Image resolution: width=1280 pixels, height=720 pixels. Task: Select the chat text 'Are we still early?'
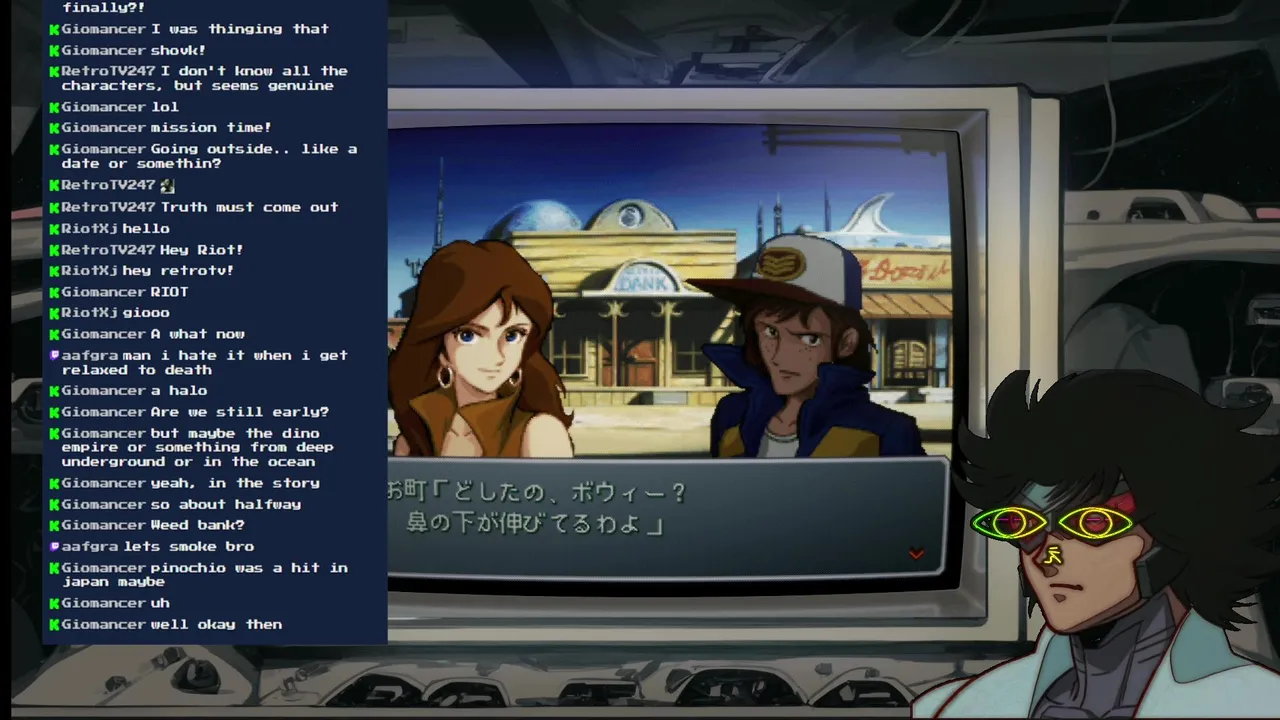tap(239, 413)
